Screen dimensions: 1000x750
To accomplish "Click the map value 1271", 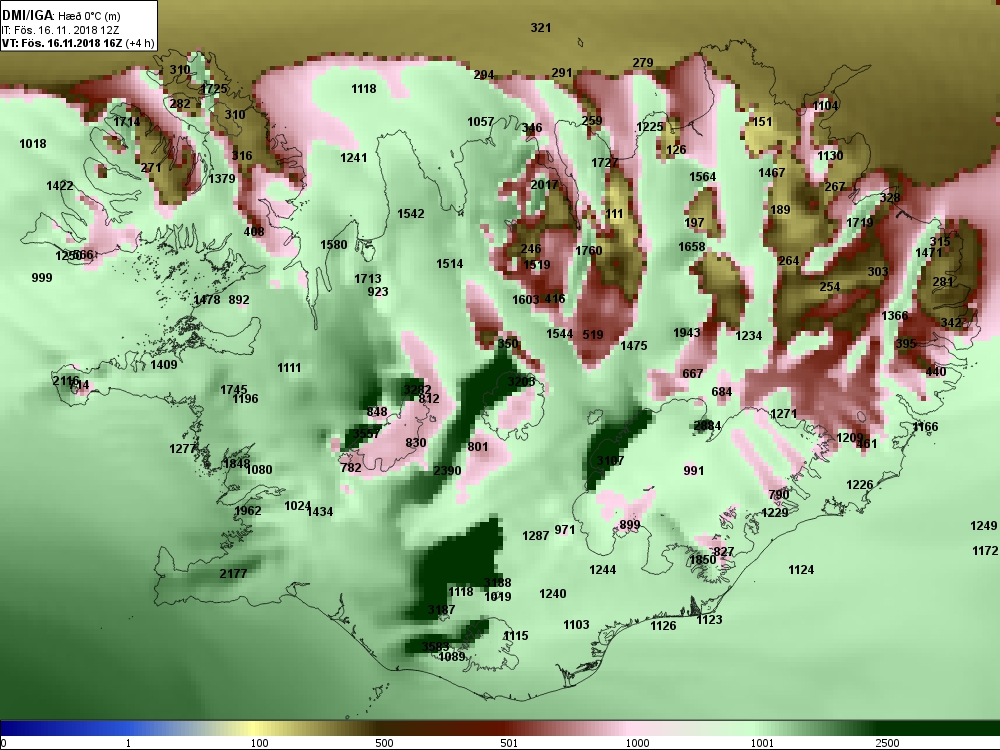I will [x=784, y=414].
